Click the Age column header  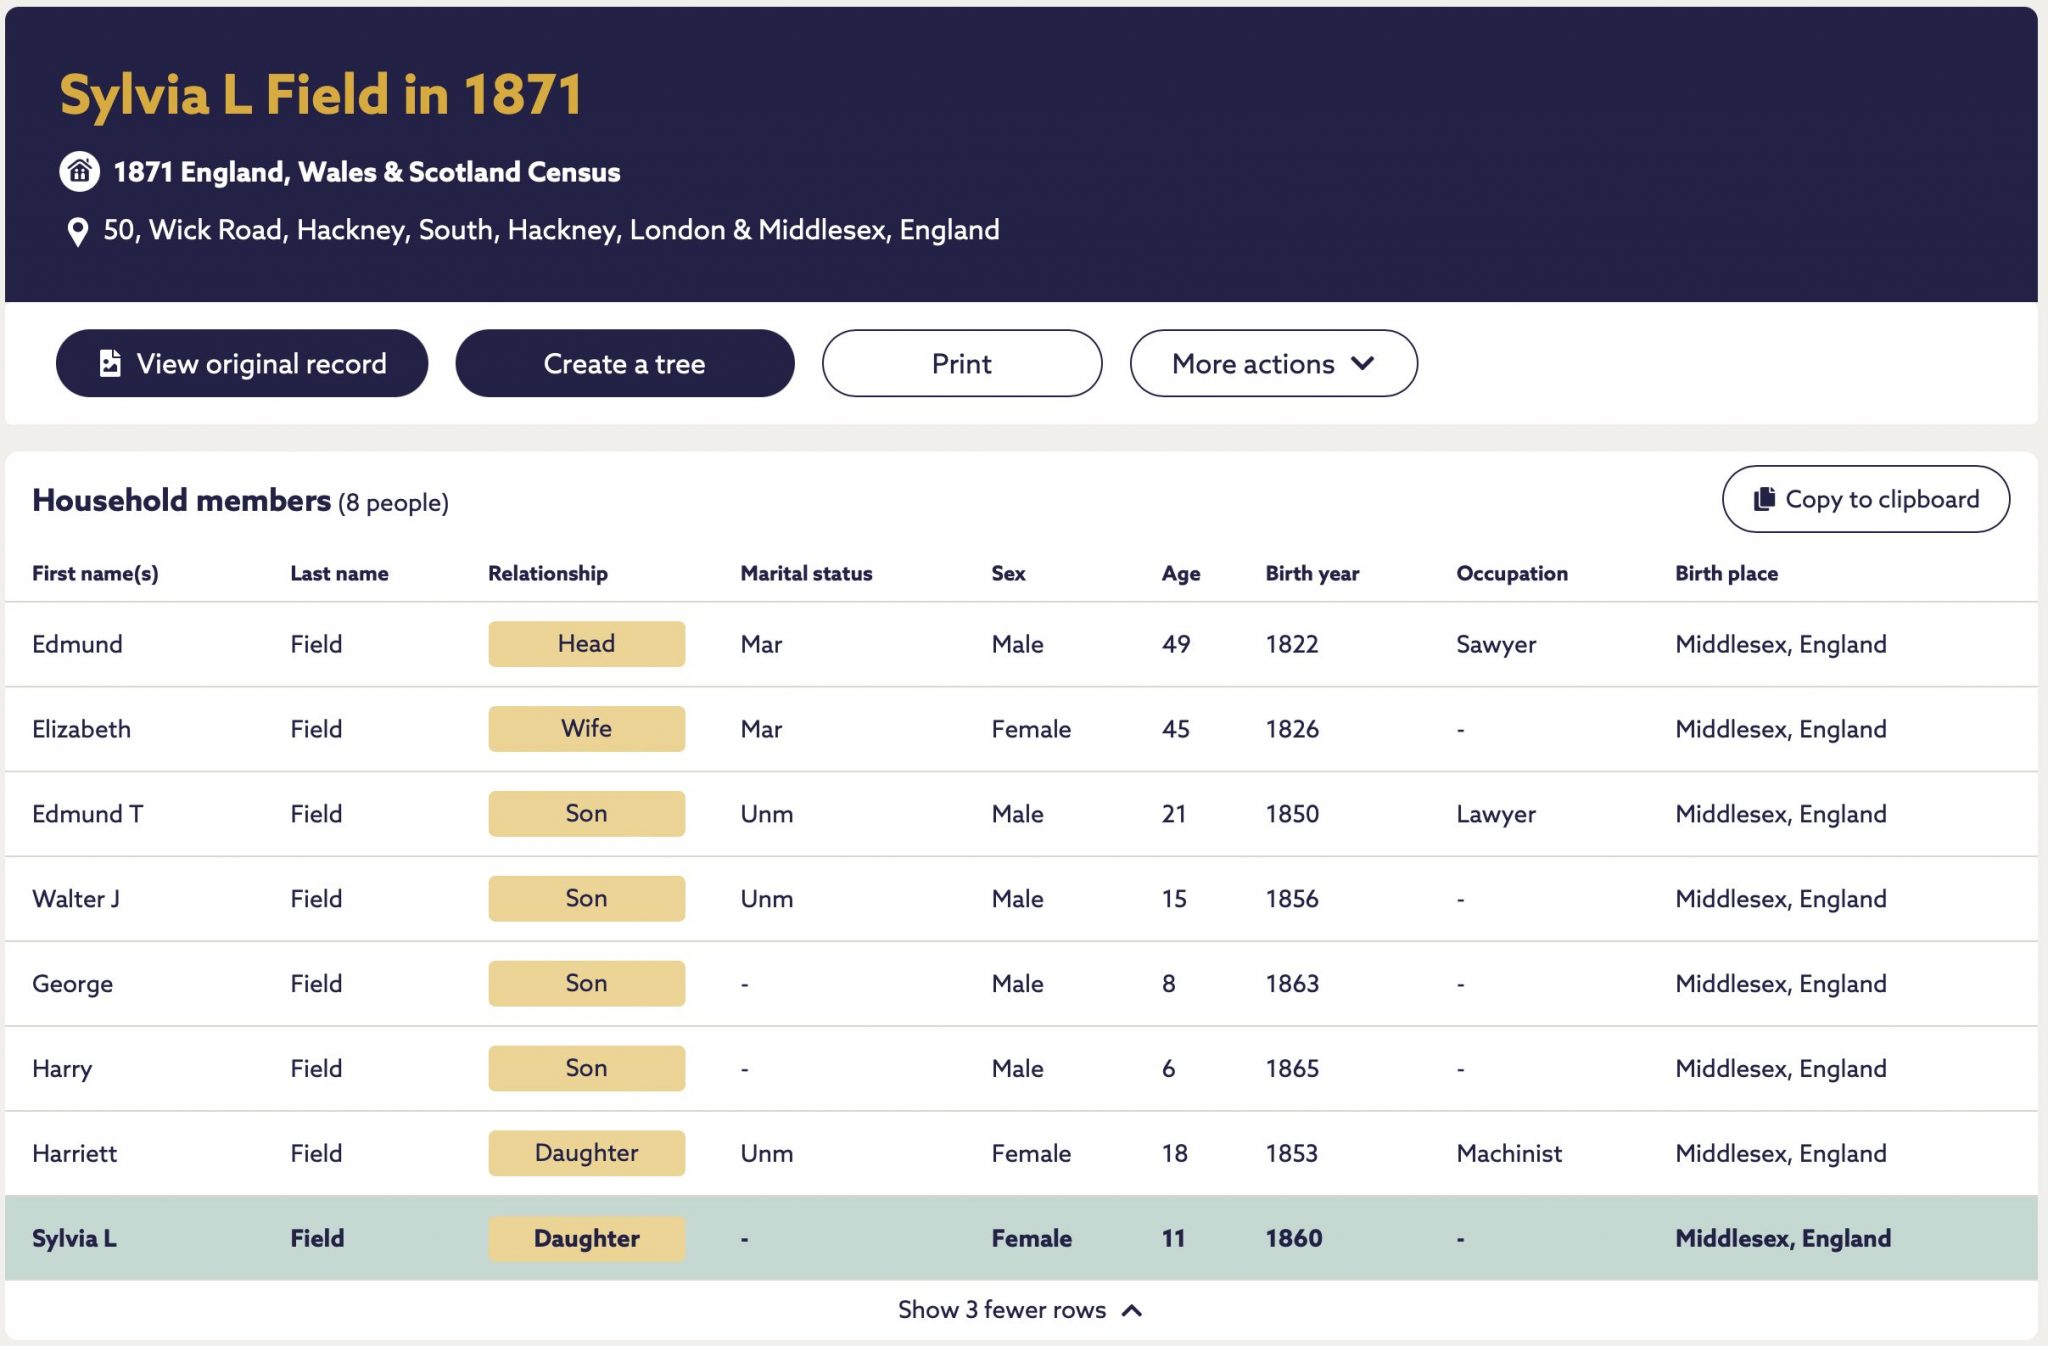1181,573
